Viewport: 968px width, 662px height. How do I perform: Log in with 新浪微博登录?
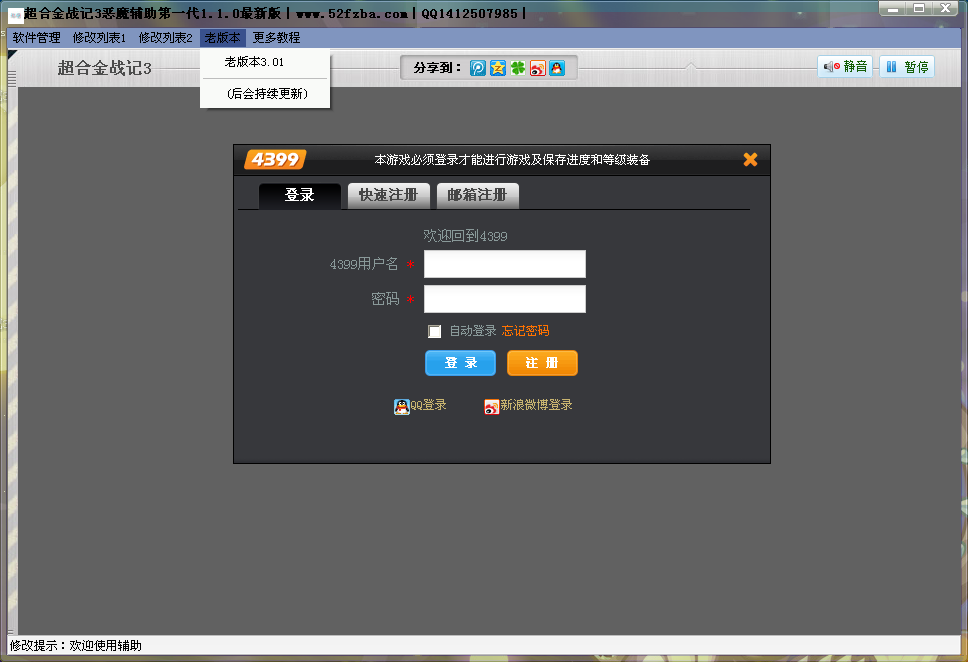coord(528,406)
